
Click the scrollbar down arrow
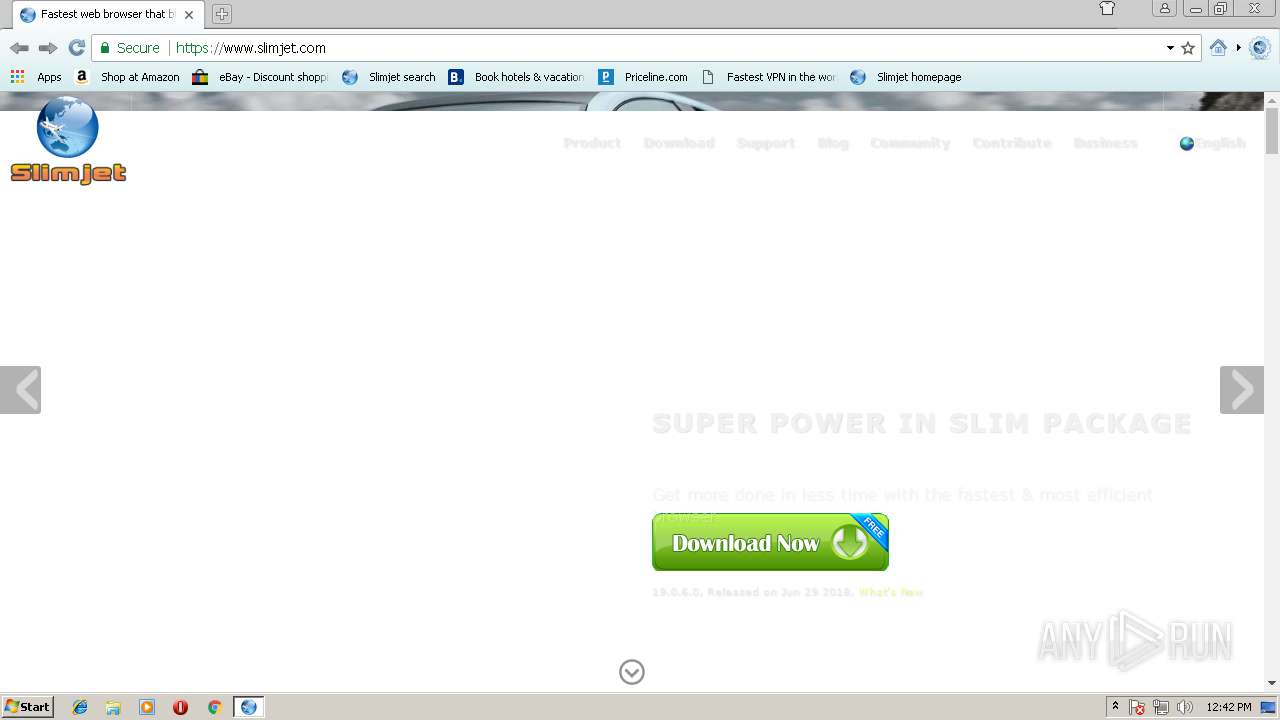1272,683
